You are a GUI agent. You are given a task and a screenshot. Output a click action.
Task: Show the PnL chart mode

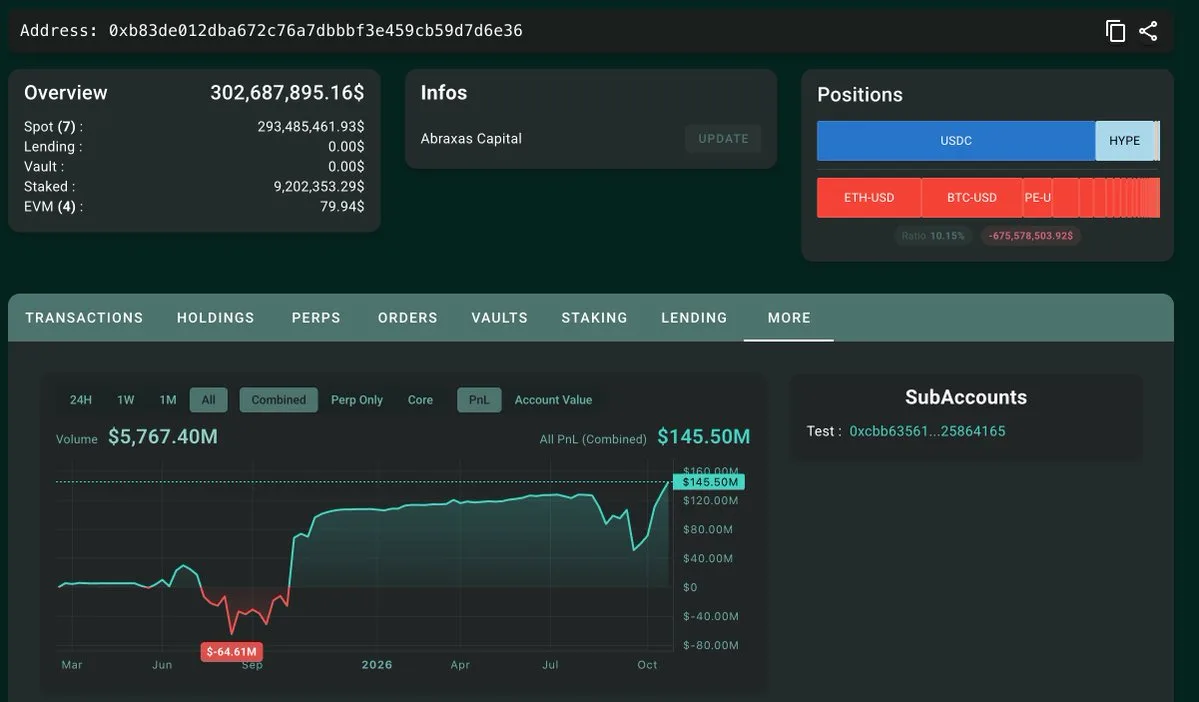[x=479, y=400]
